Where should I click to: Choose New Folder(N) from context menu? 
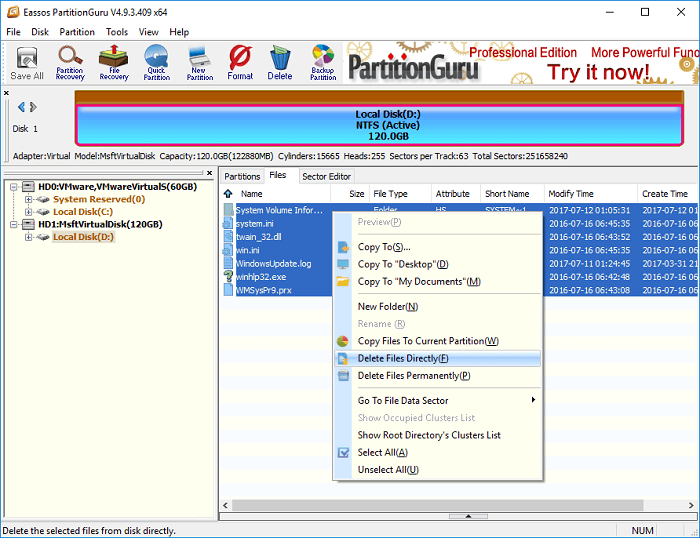[x=438, y=307]
